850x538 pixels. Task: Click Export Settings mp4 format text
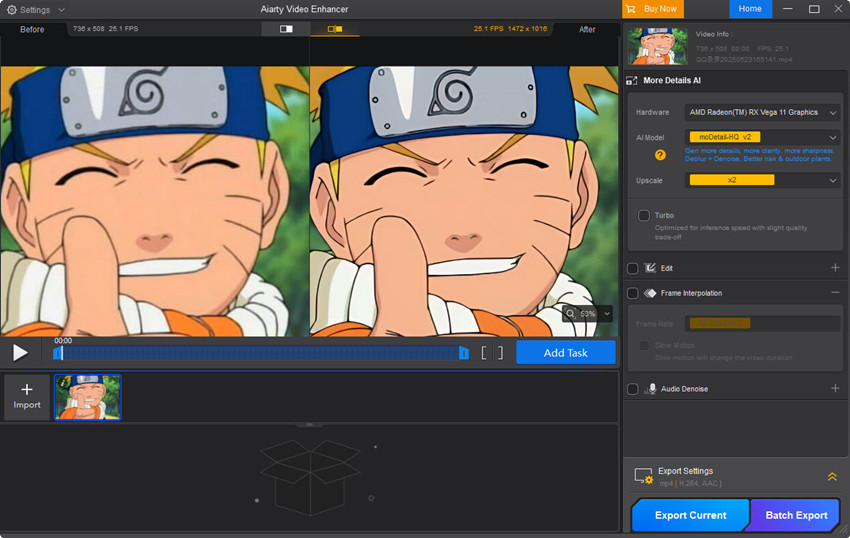click(690, 483)
